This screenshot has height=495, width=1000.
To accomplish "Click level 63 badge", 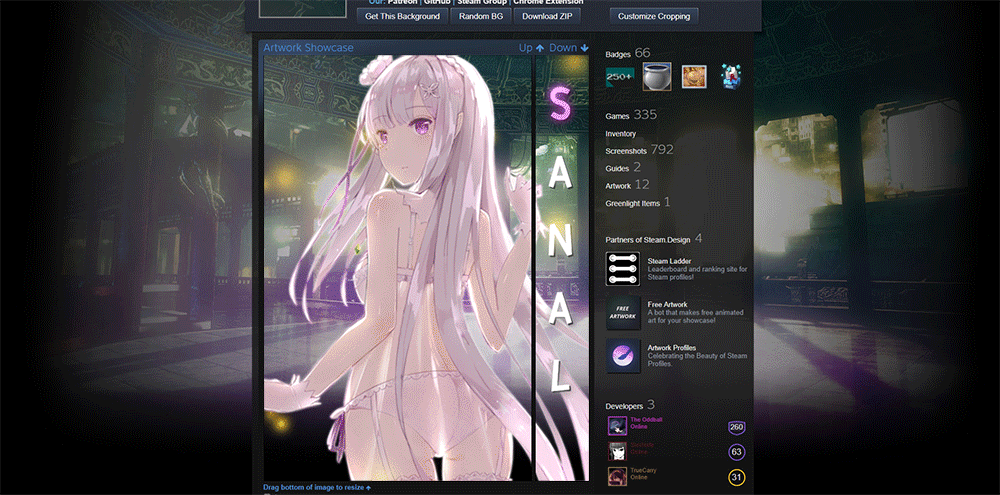I will 737,452.
